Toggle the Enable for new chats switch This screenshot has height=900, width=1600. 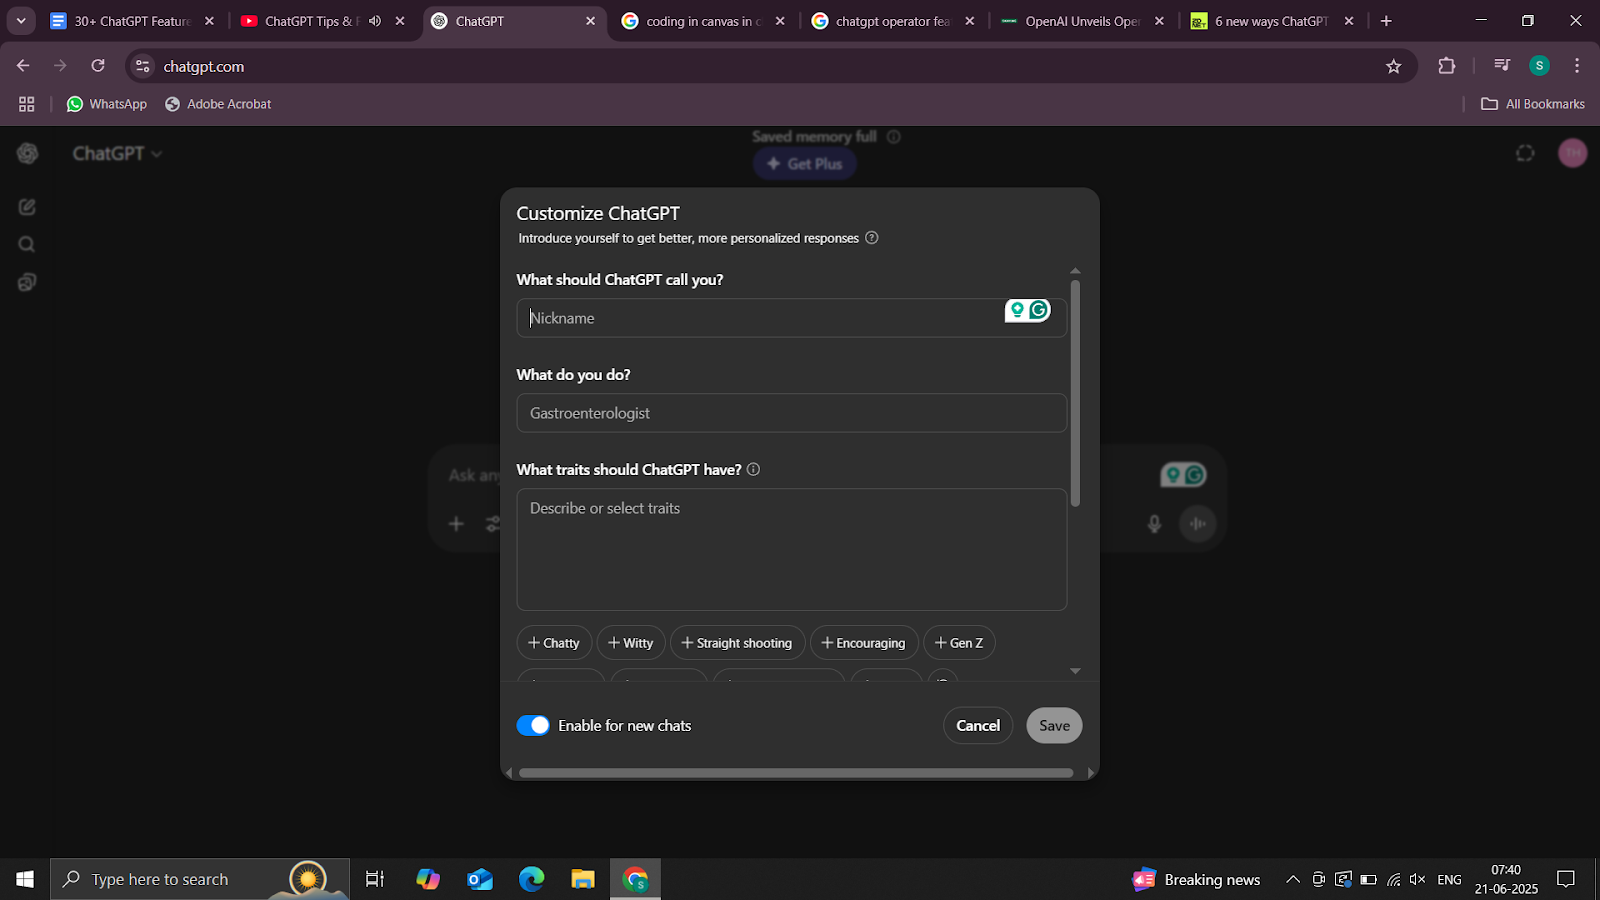click(533, 725)
